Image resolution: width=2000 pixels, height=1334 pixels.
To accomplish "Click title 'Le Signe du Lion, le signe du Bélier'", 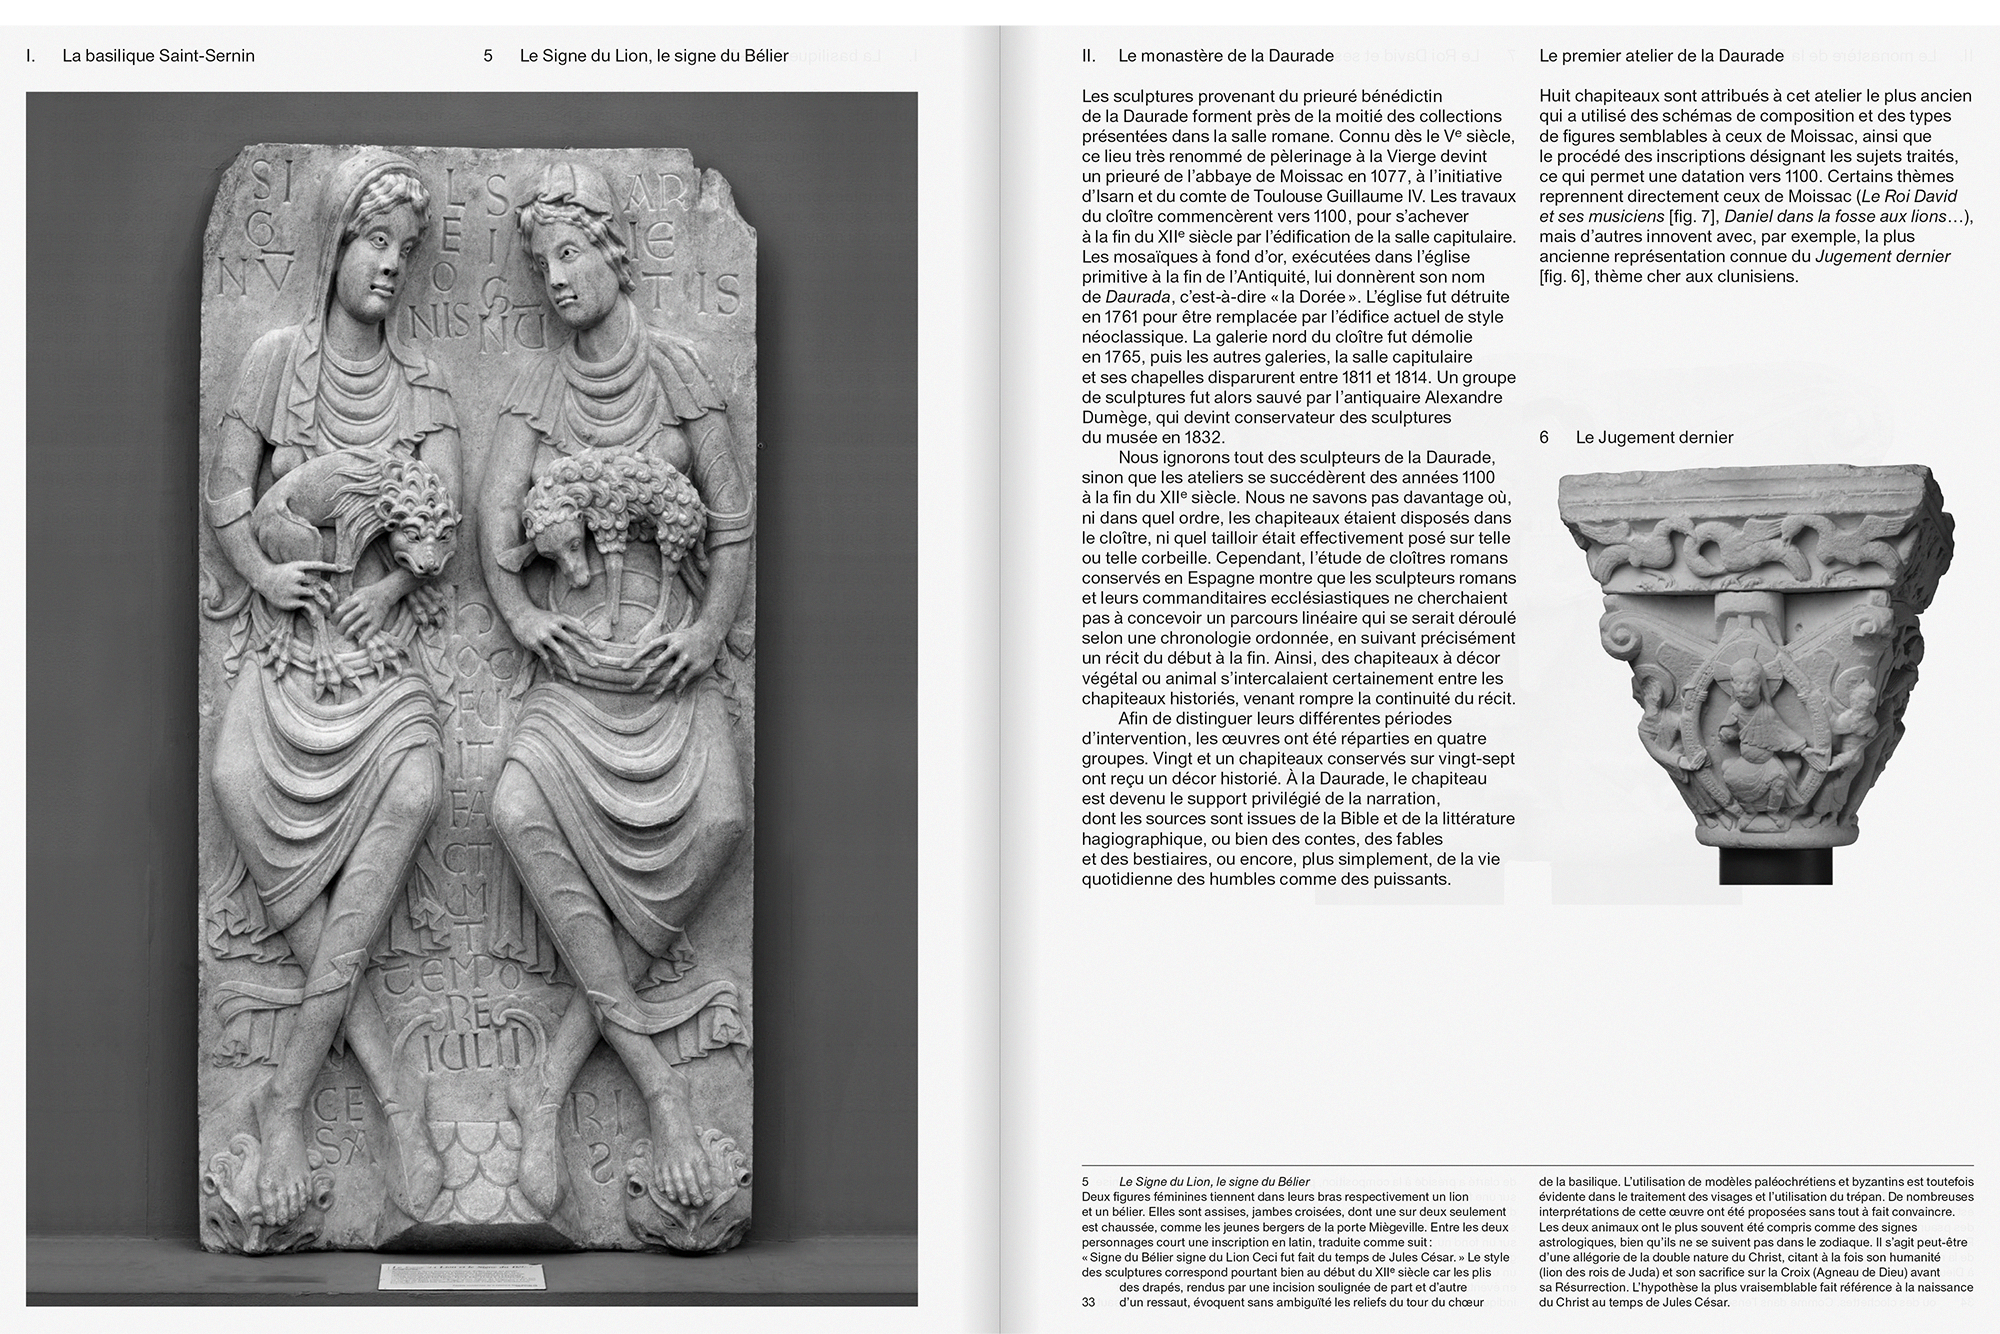I will [654, 56].
